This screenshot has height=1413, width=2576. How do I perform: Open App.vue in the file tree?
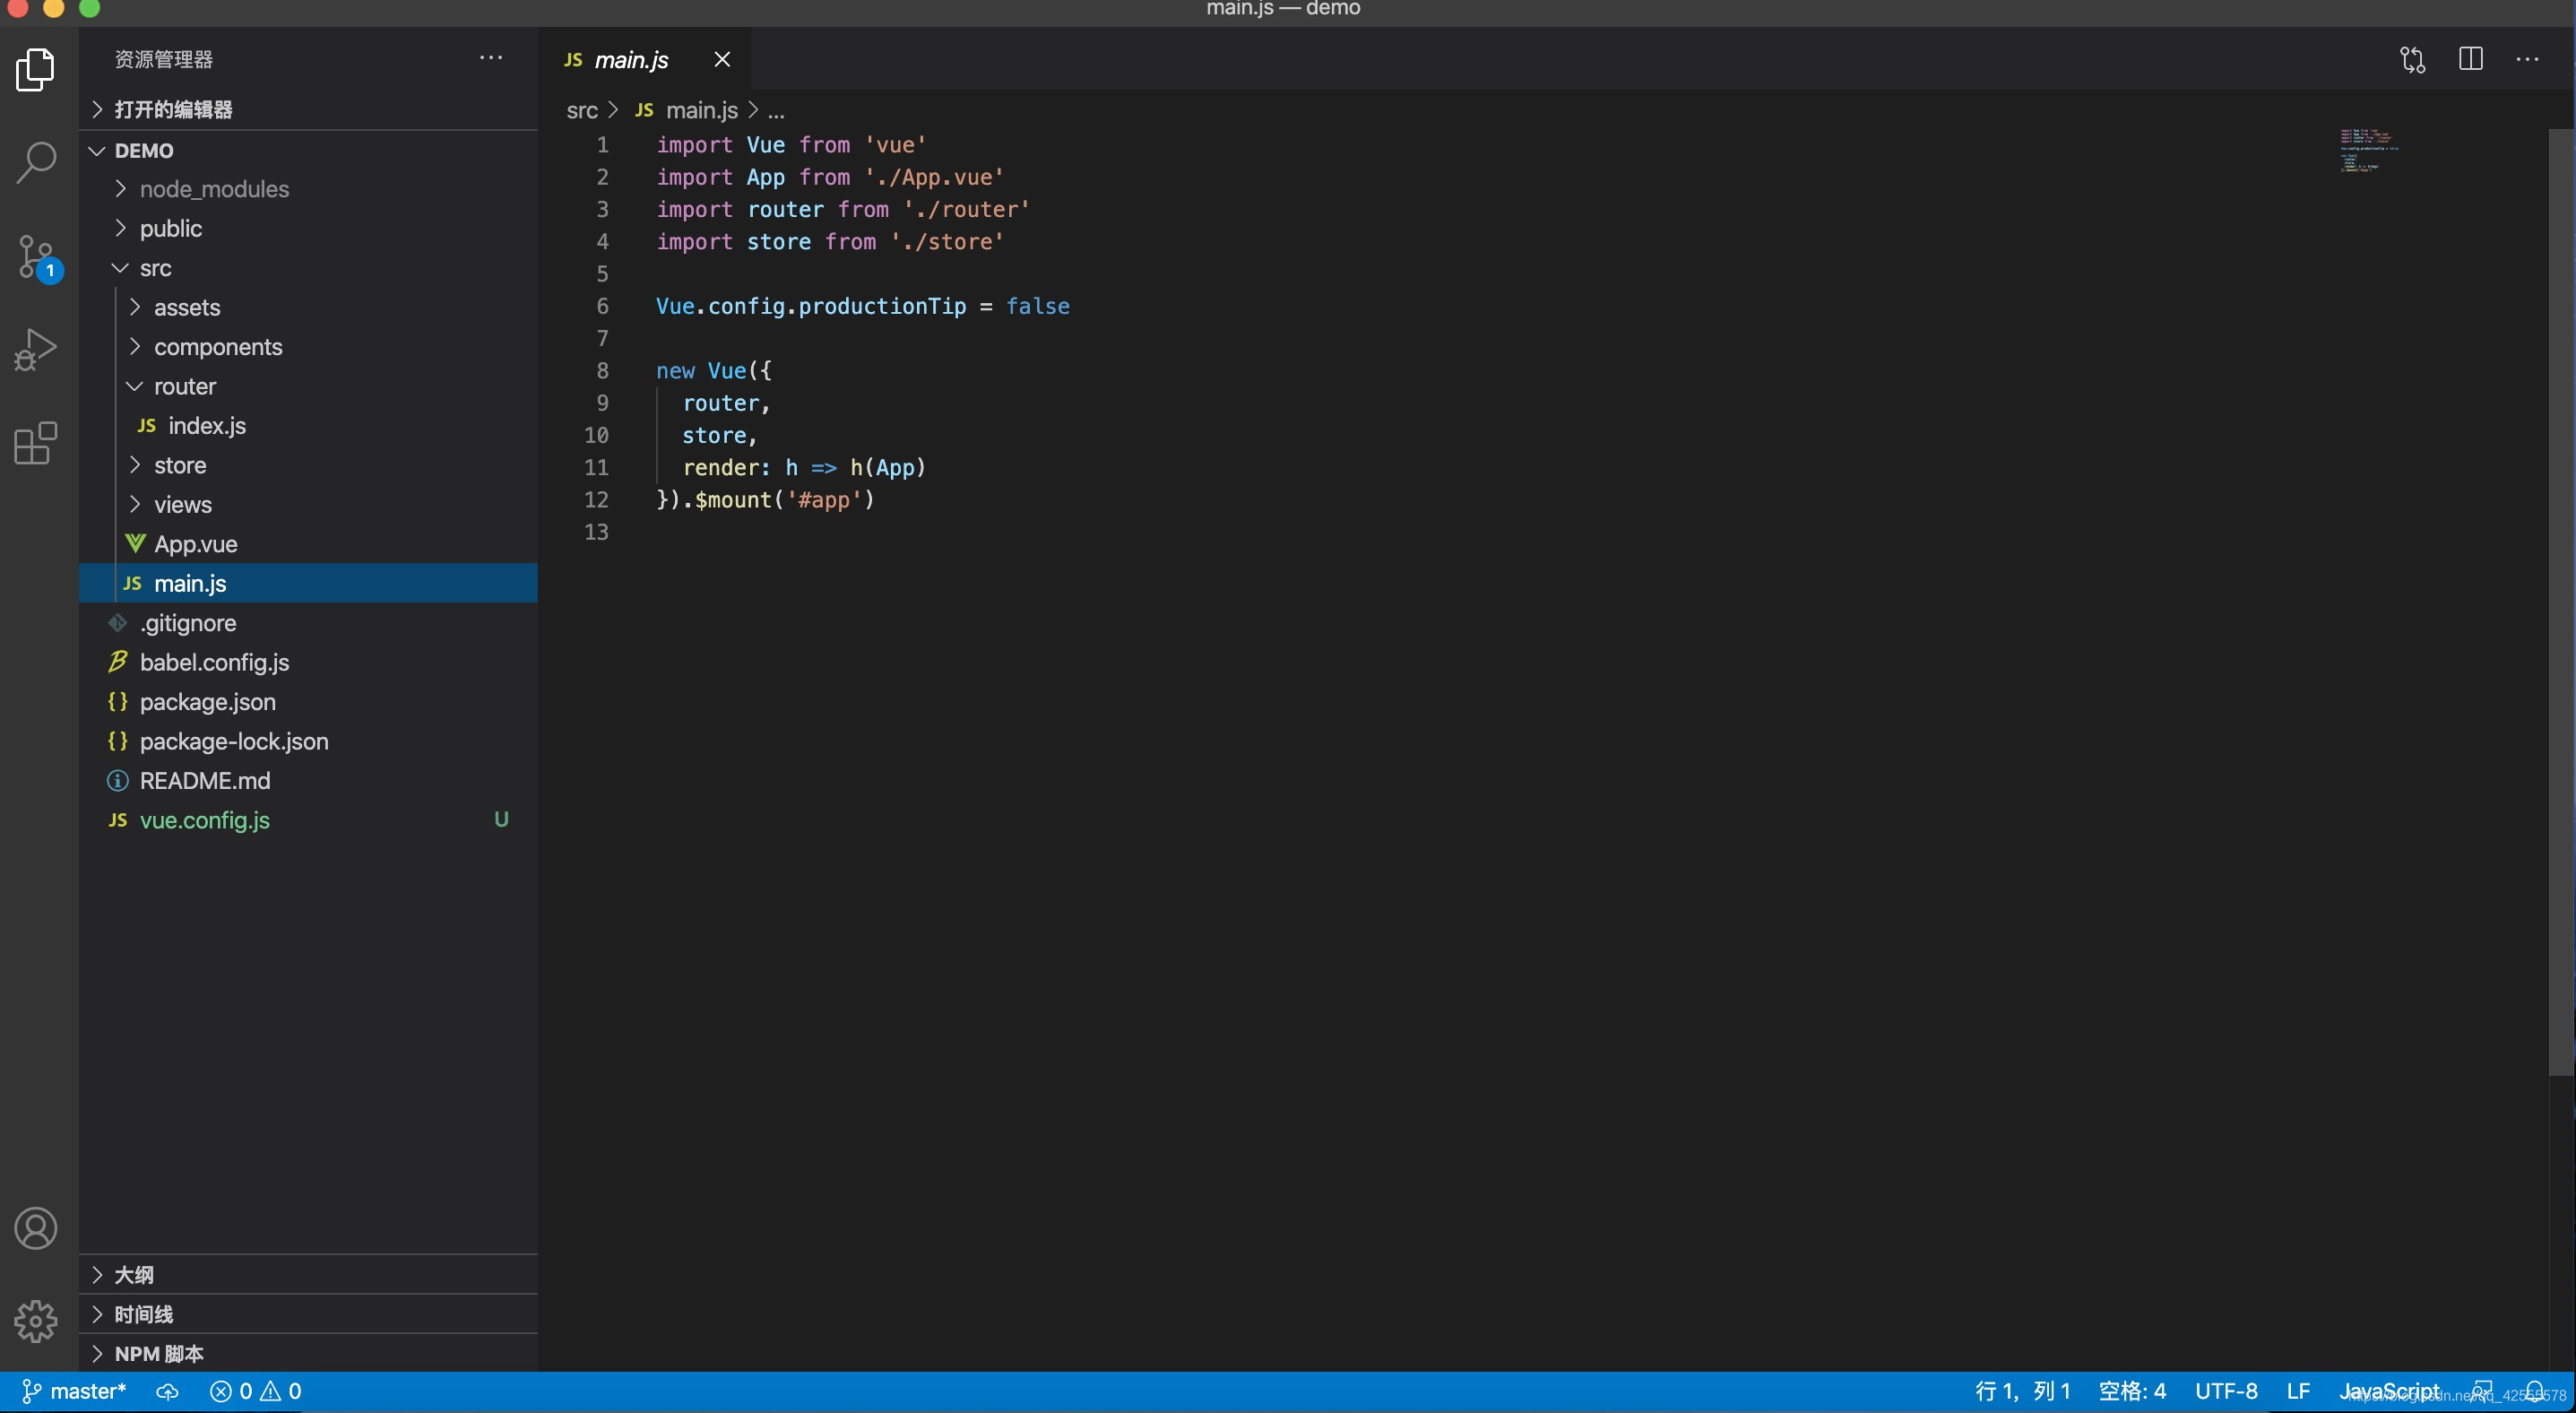(308, 543)
